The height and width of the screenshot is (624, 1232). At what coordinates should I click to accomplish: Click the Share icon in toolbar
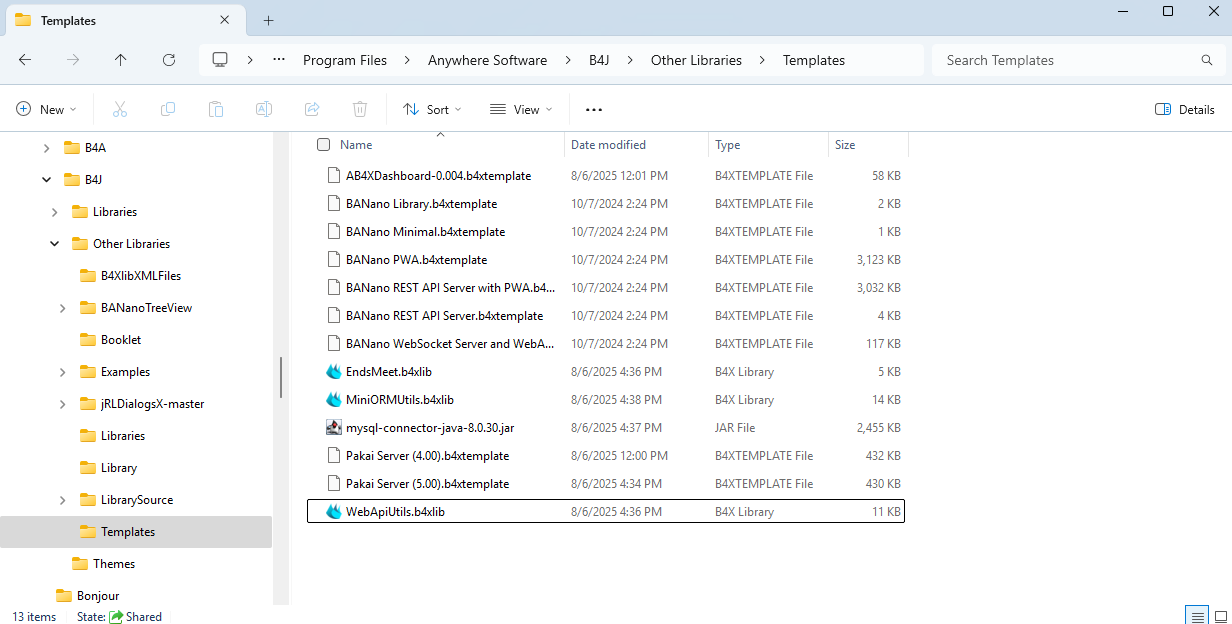tap(312, 109)
